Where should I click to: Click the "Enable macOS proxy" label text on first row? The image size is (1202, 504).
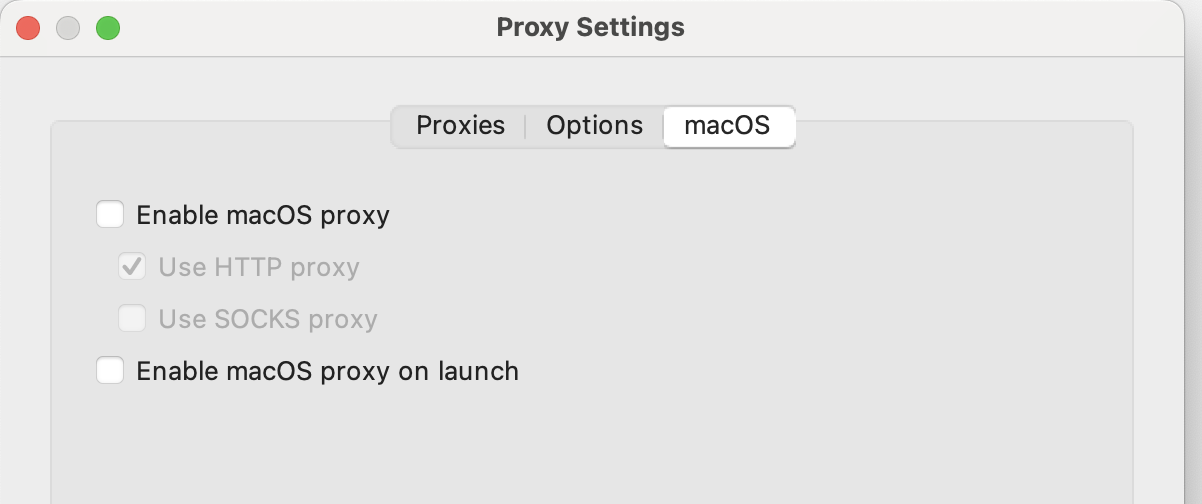tap(262, 215)
